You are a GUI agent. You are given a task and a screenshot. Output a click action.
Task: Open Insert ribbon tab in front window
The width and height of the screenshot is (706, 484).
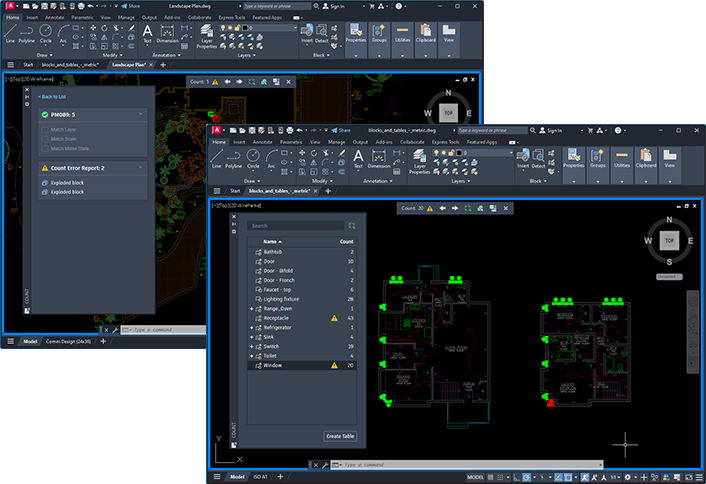click(x=239, y=142)
